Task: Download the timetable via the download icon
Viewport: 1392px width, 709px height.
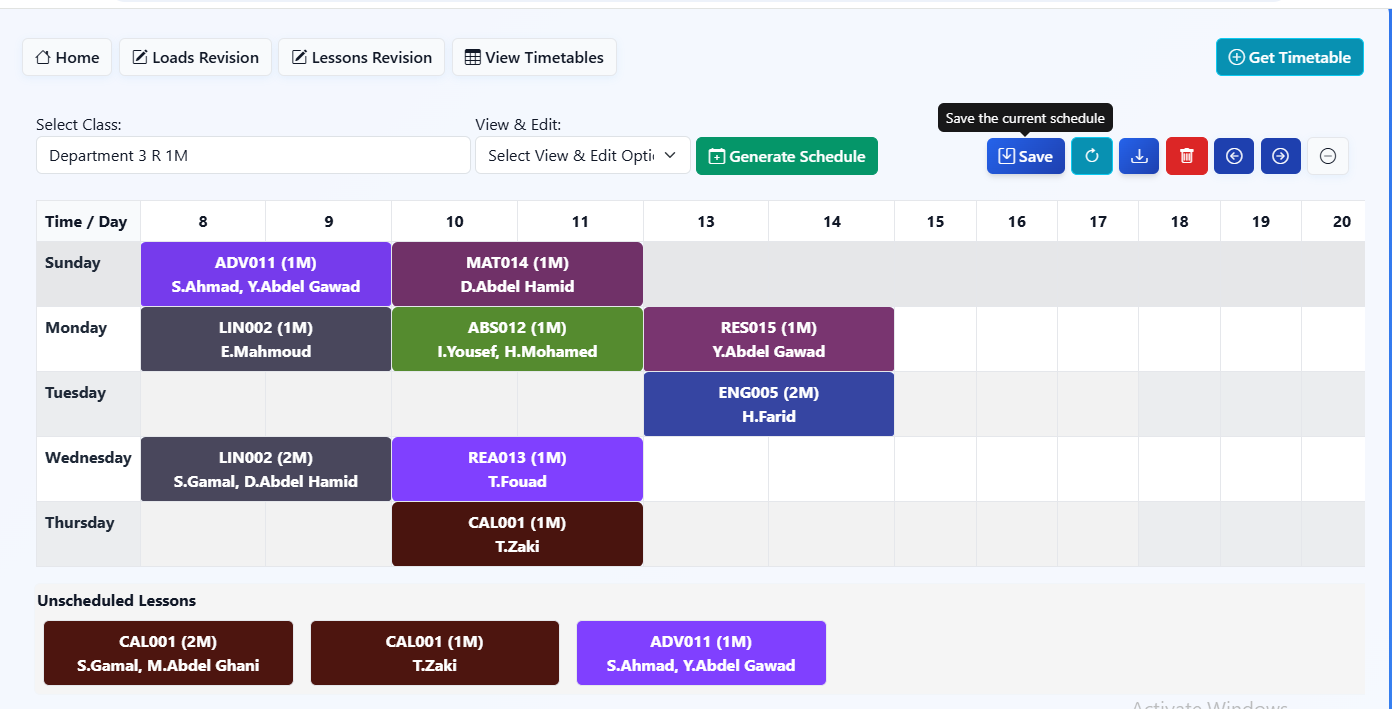Action: point(1138,156)
